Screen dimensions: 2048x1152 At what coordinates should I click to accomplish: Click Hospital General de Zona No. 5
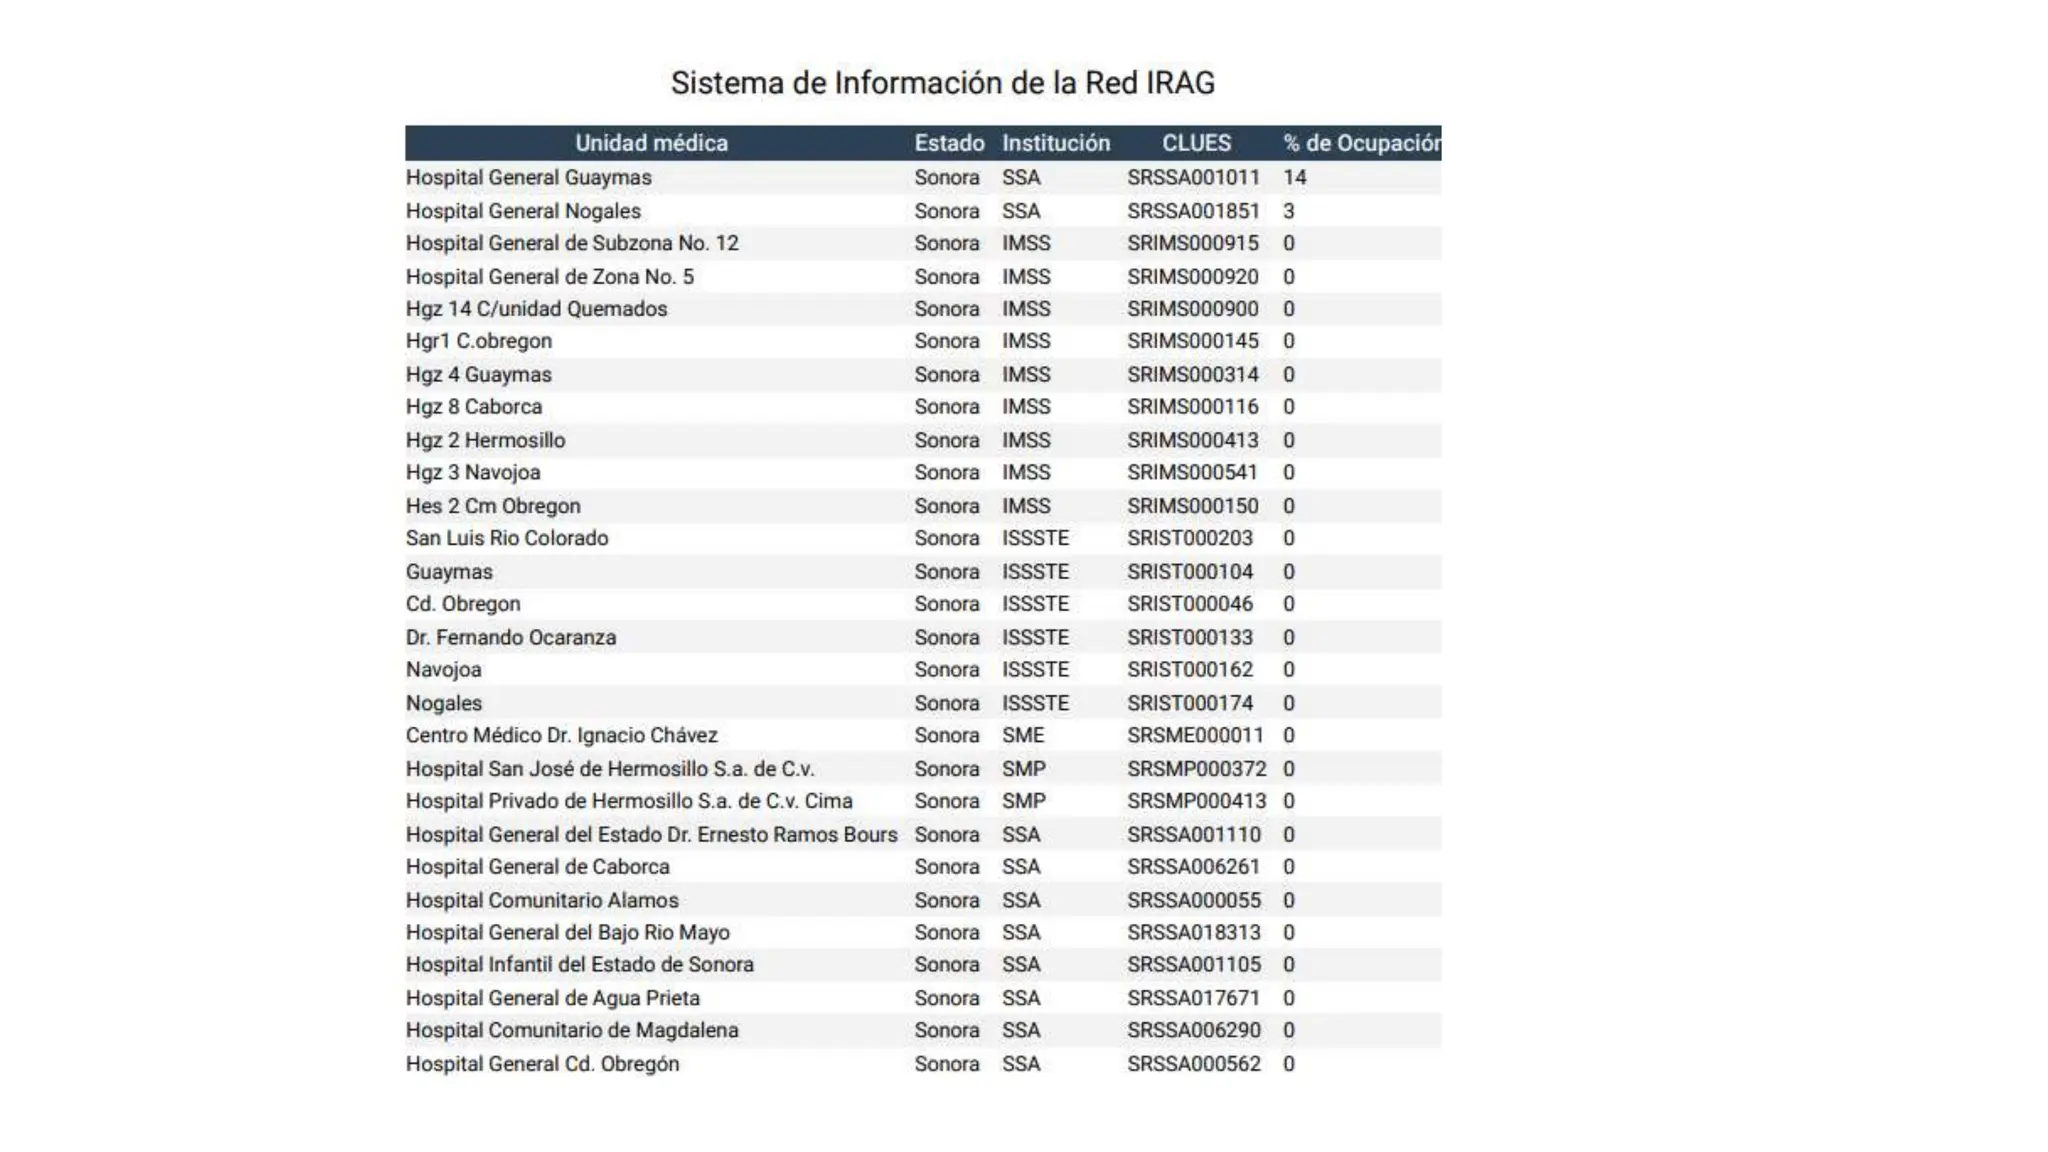point(549,277)
